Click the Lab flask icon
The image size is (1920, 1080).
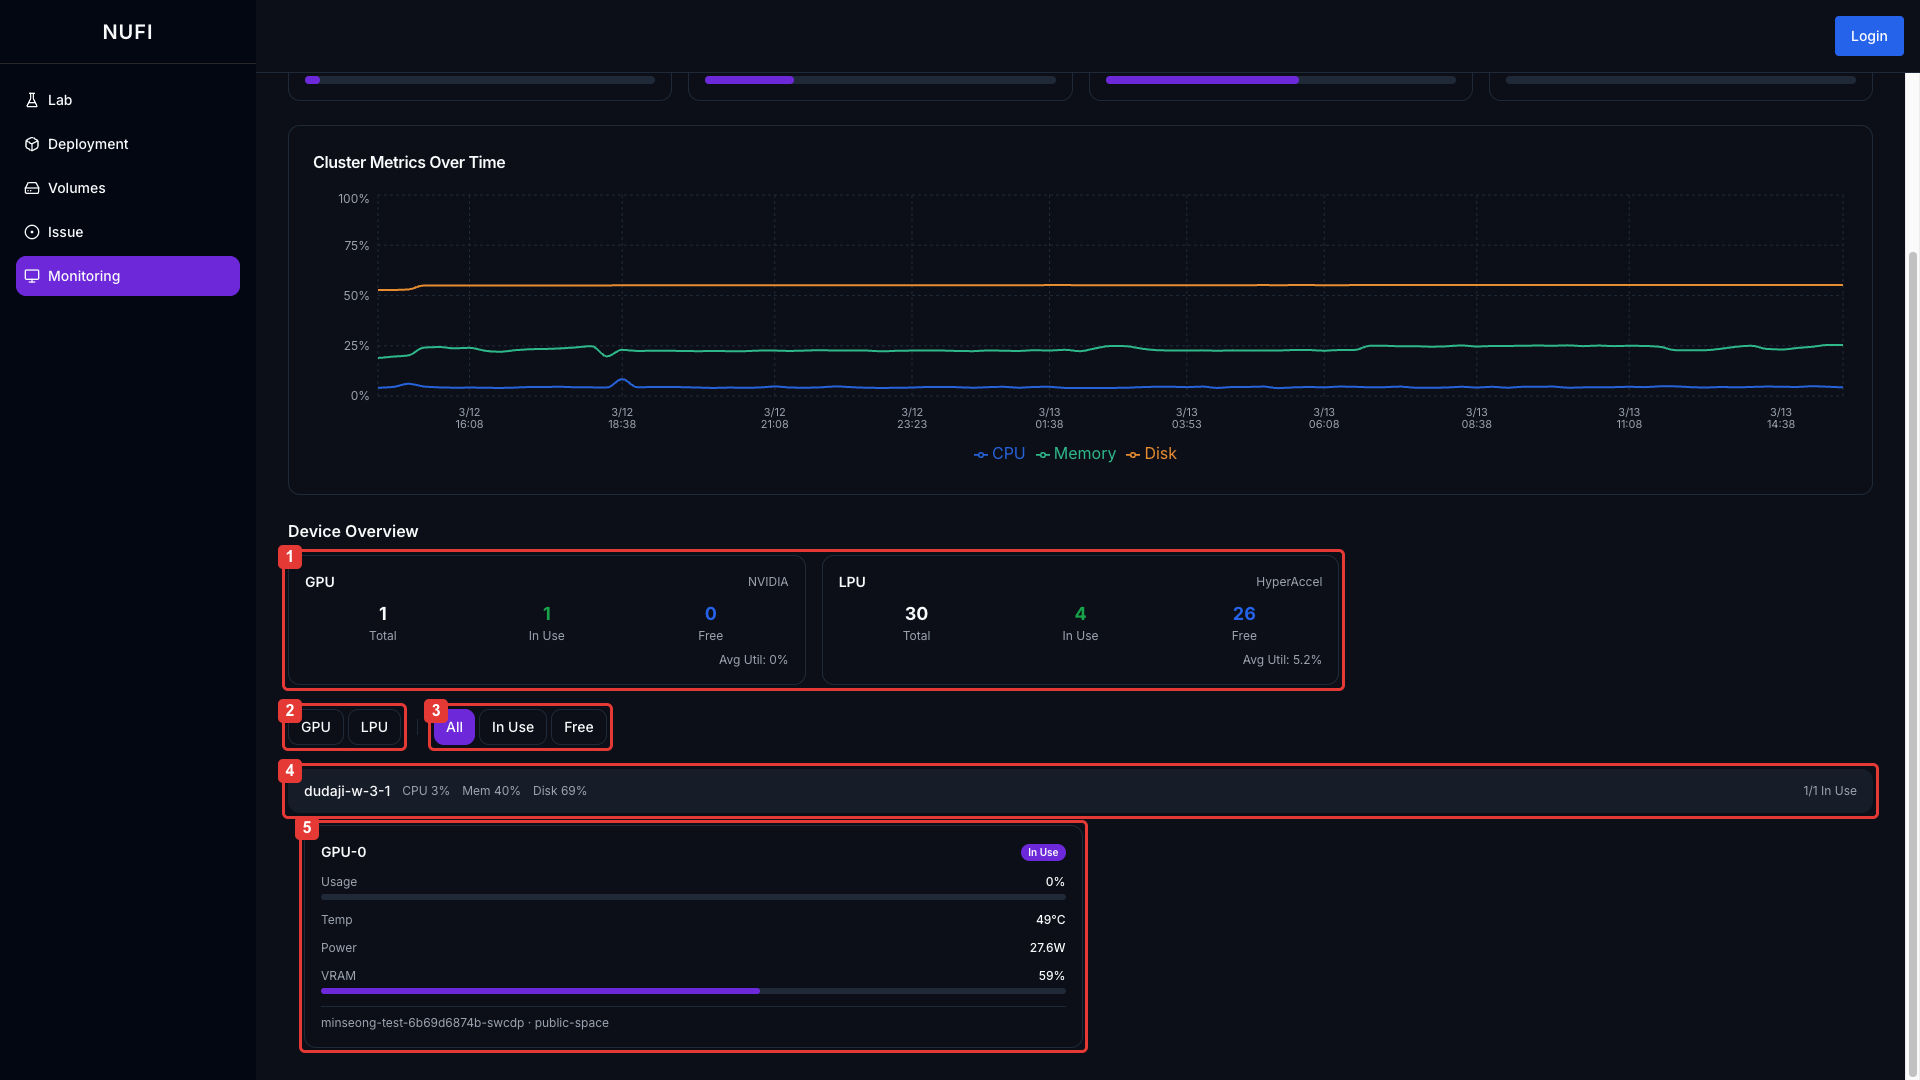(32, 100)
